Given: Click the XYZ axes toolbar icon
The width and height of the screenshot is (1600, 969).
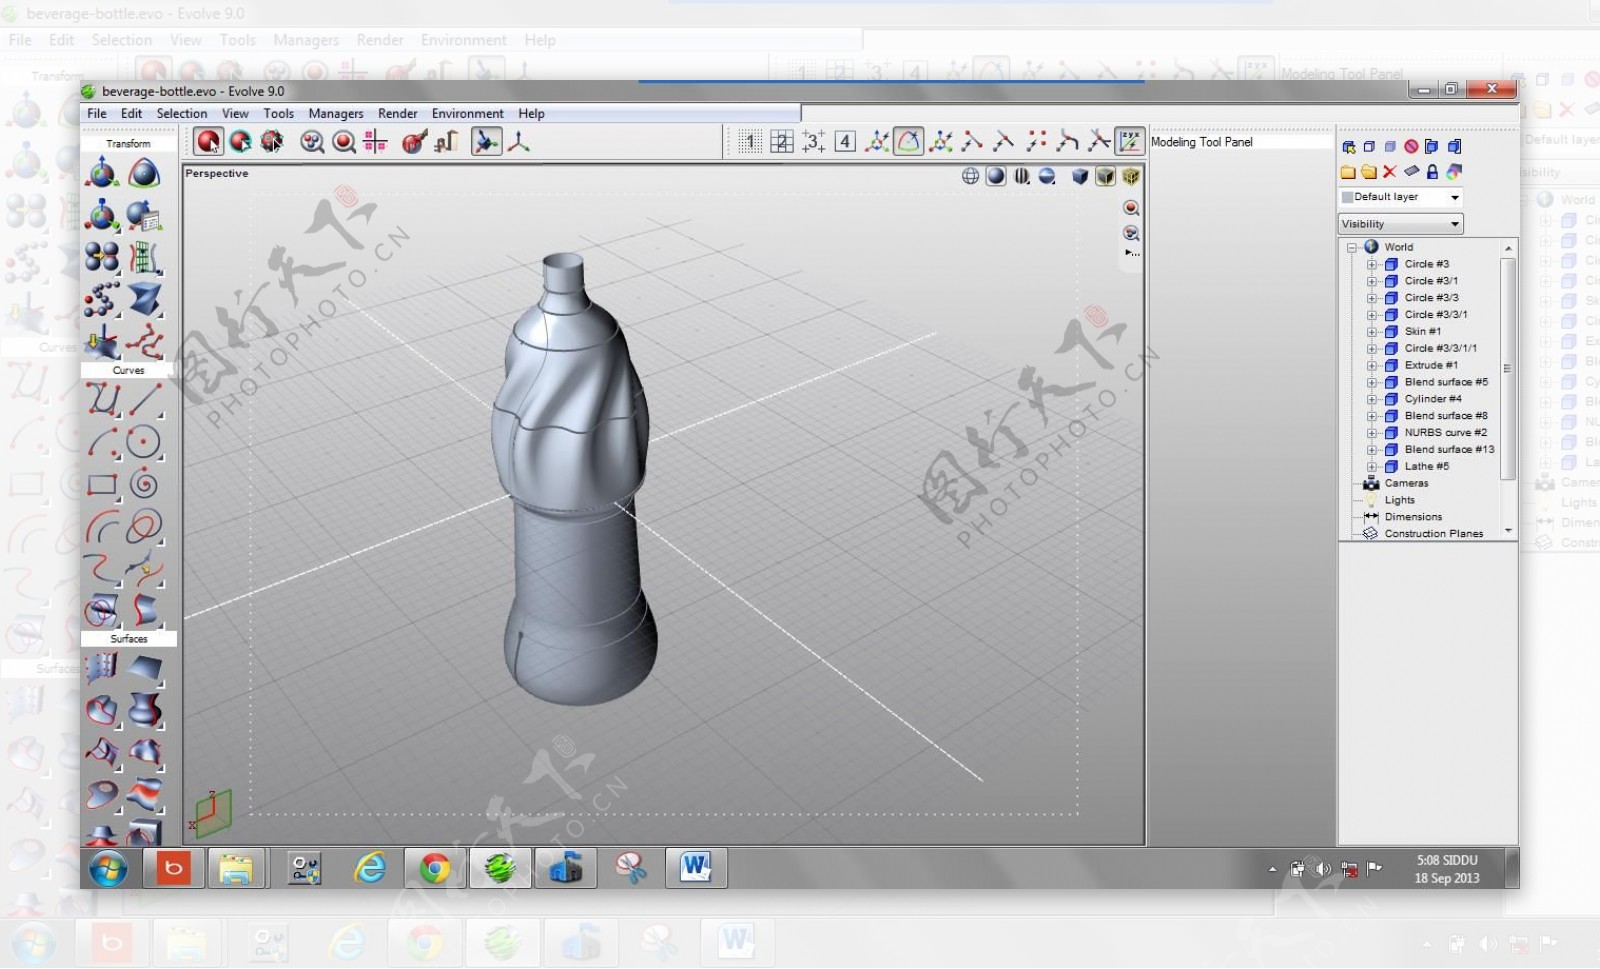Looking at the screenshot, I should pos(519,142).
